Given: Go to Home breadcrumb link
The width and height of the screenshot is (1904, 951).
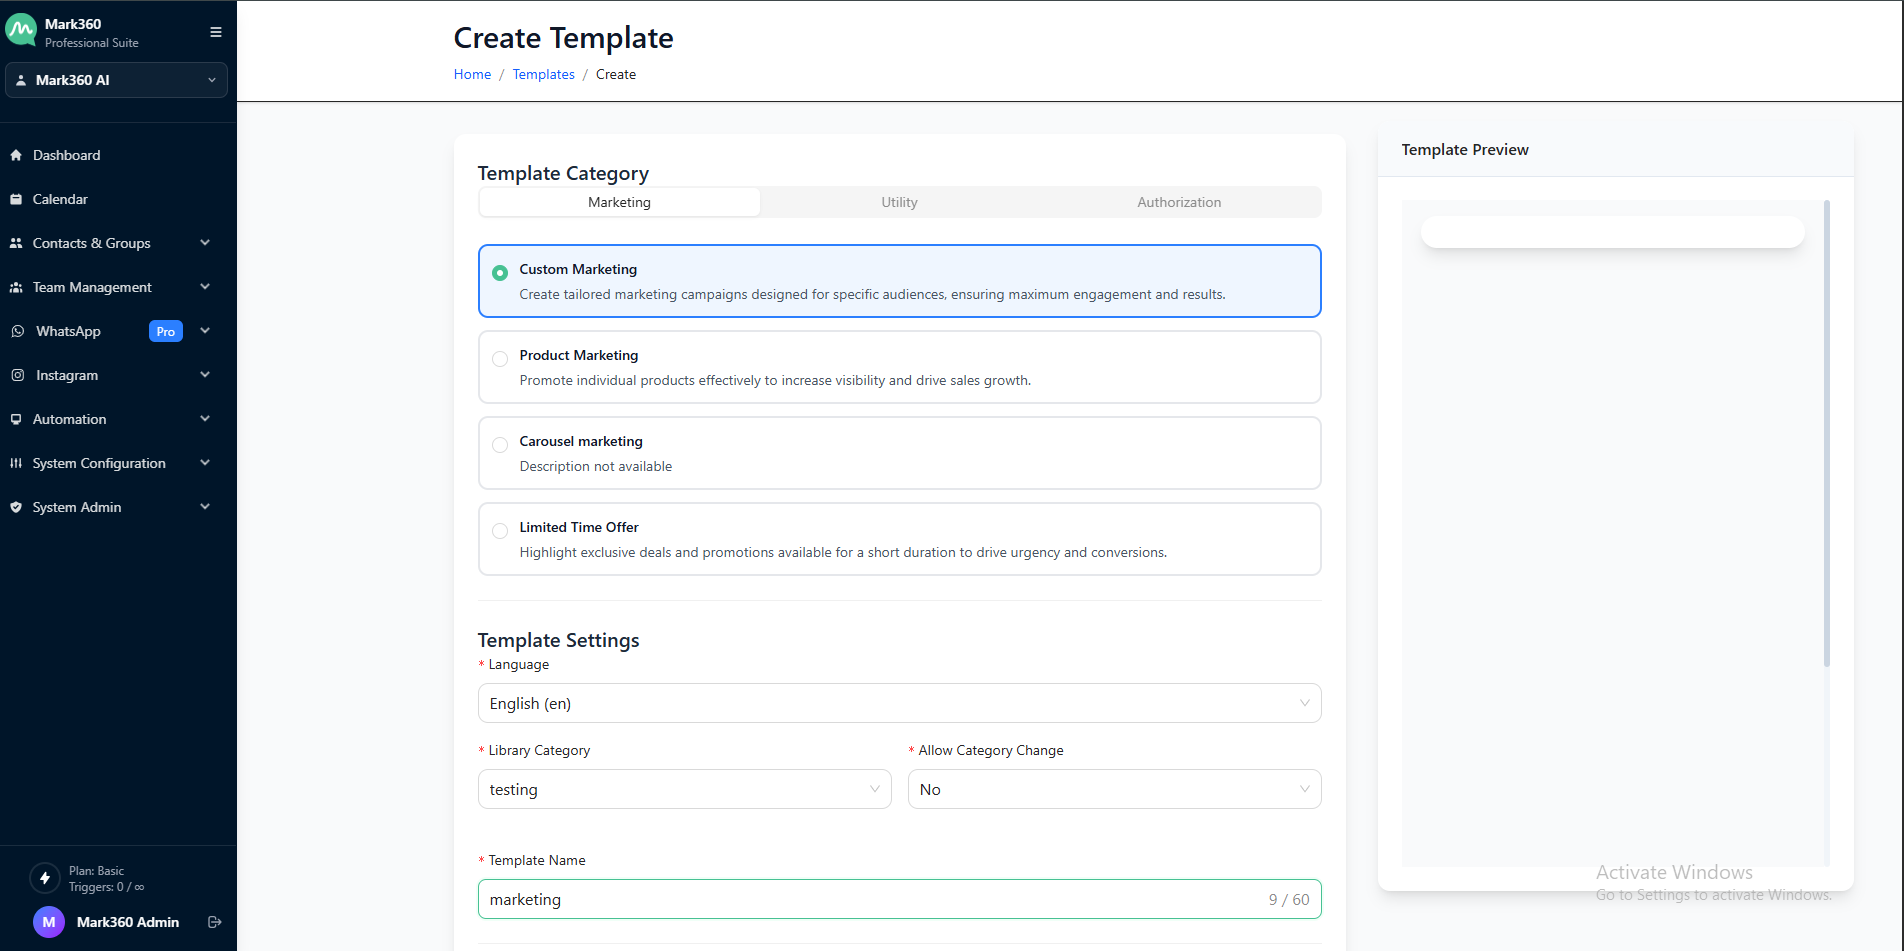Looking at the screenshot, I should tap(472, 74).
